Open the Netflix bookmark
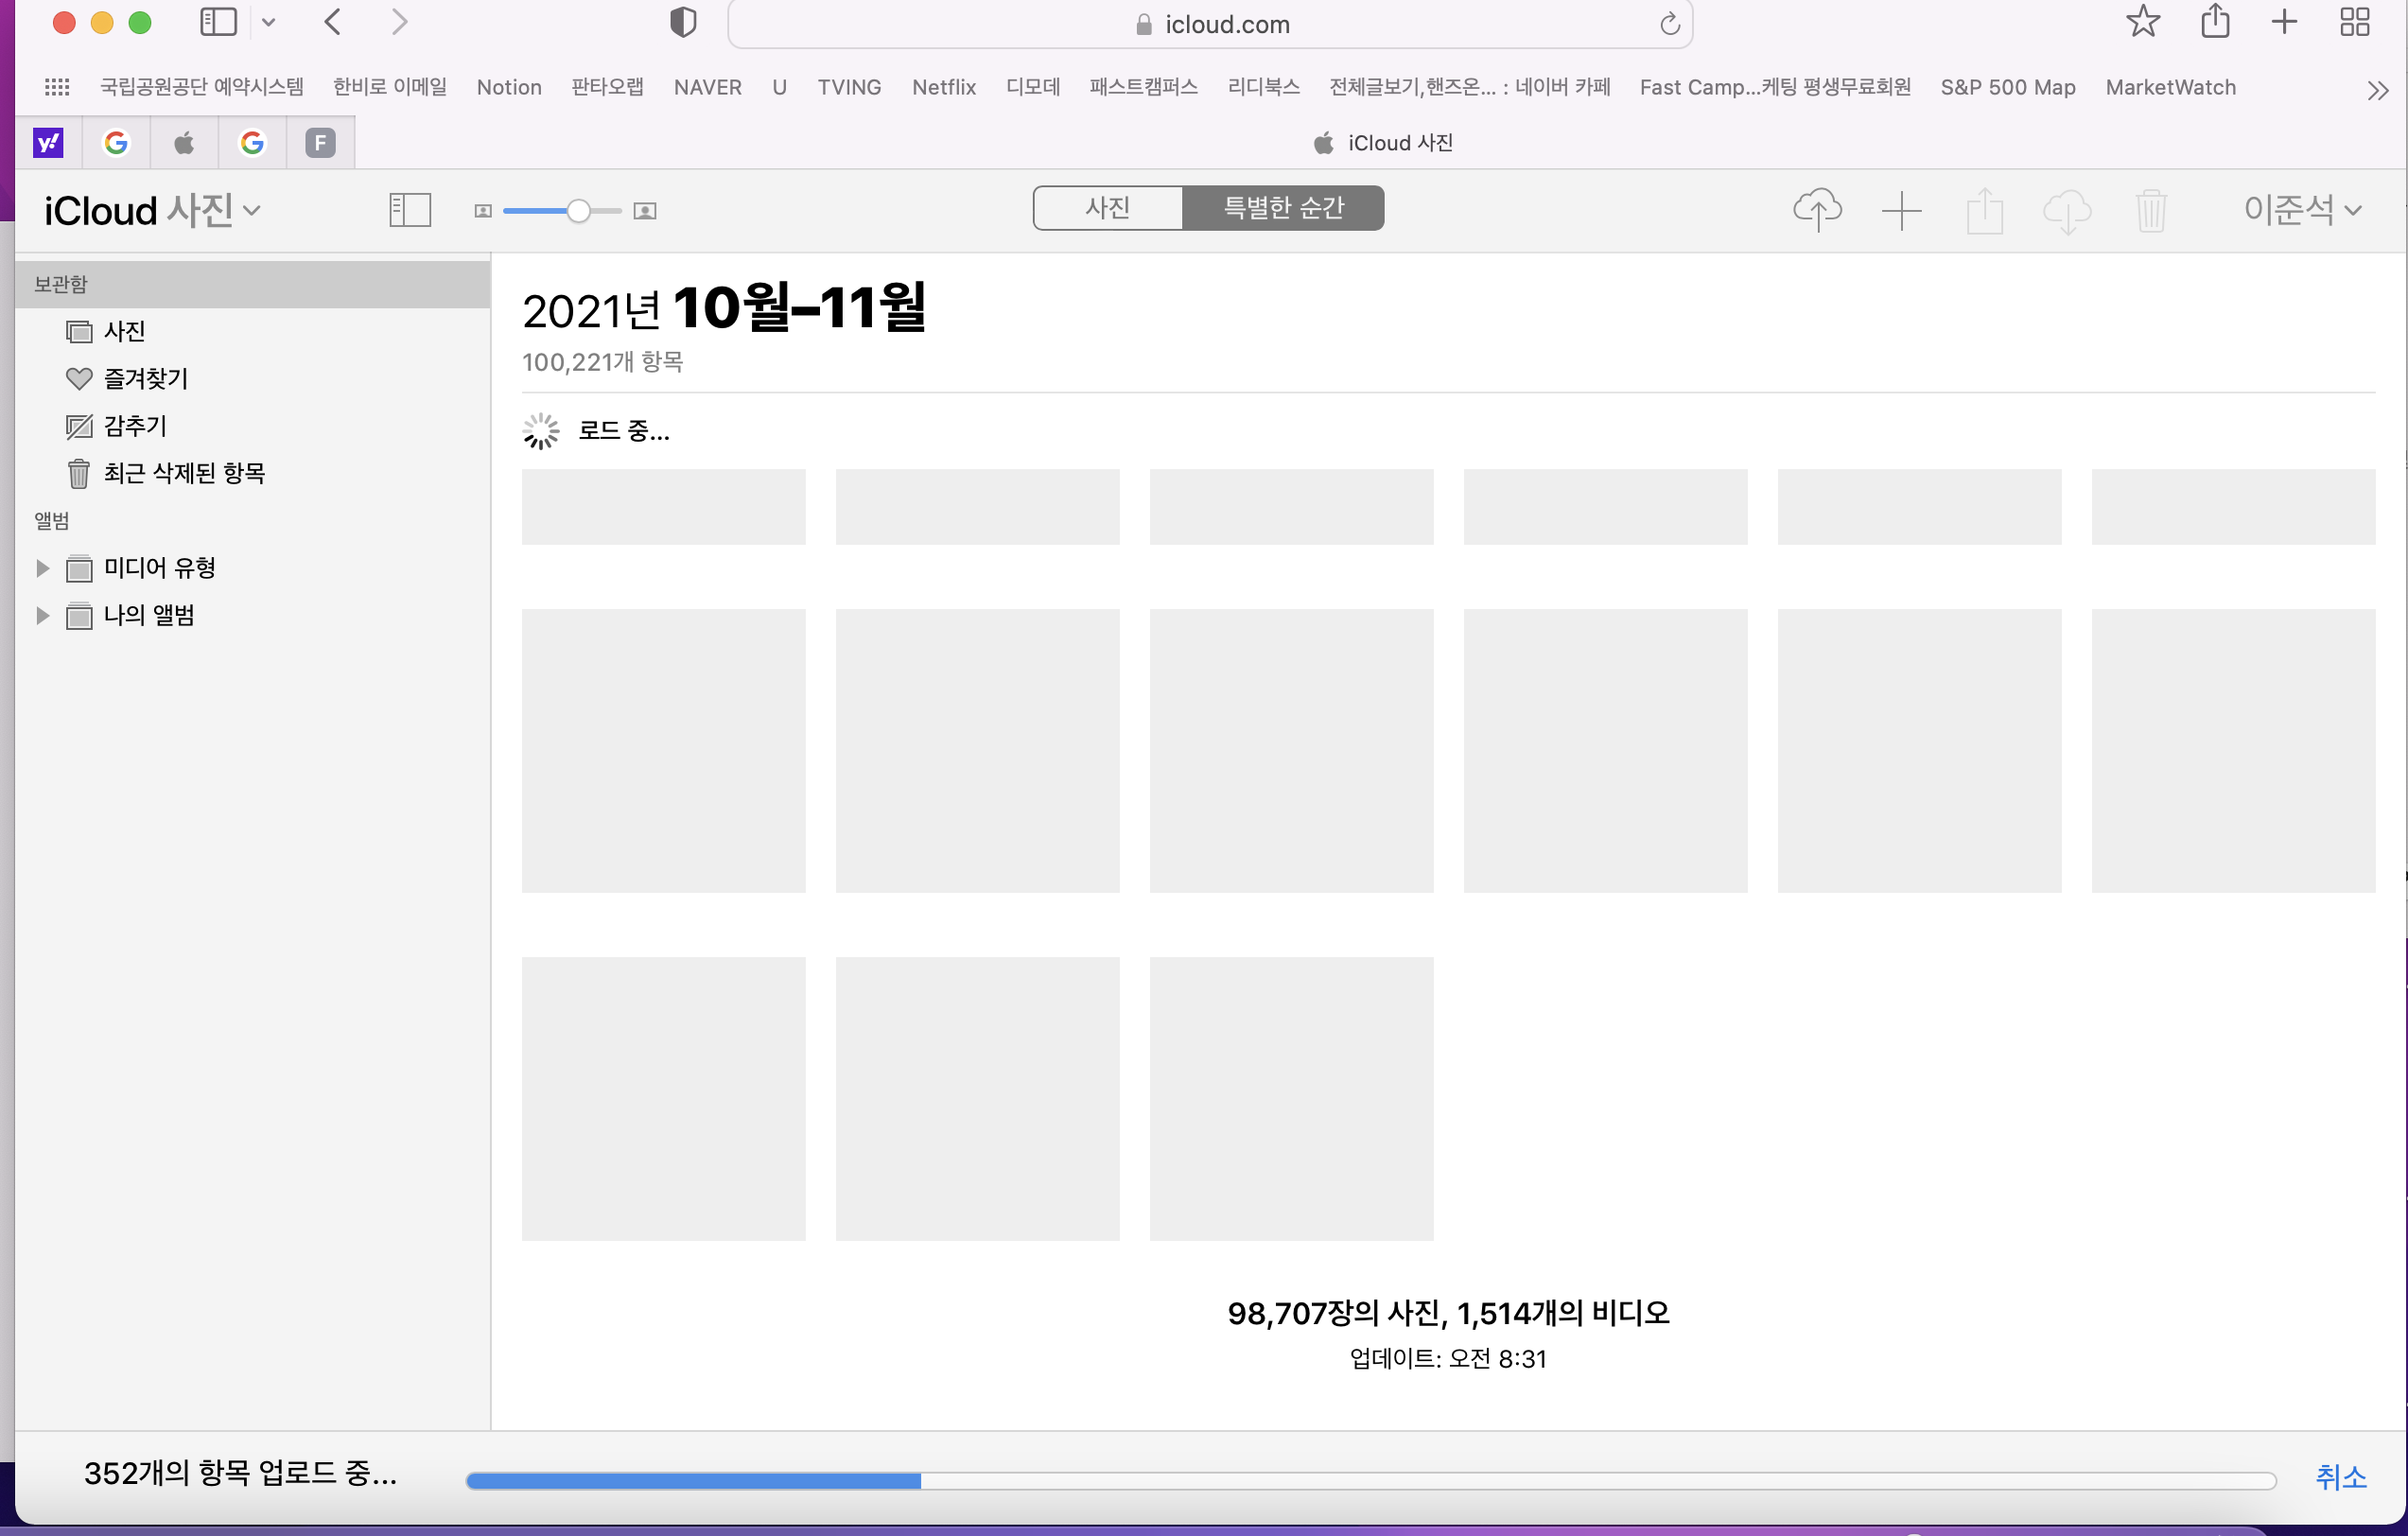Image resolution: width=2408 pixels, height=1536 pixels. (943, 87)
